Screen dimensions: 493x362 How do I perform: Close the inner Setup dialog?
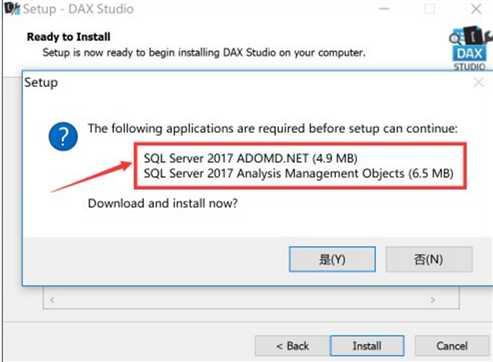click(479, 82)
